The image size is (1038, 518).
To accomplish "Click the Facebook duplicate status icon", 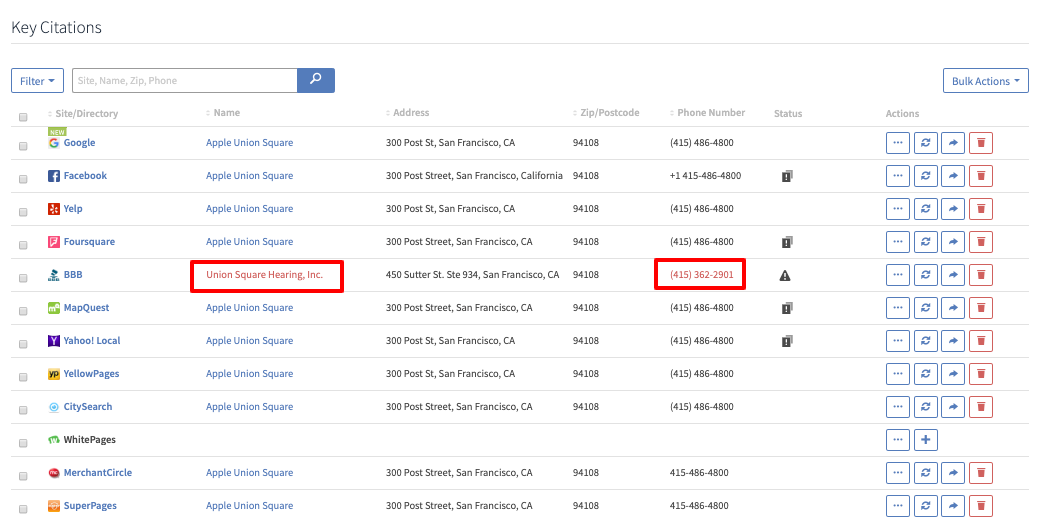I will 786,176.
